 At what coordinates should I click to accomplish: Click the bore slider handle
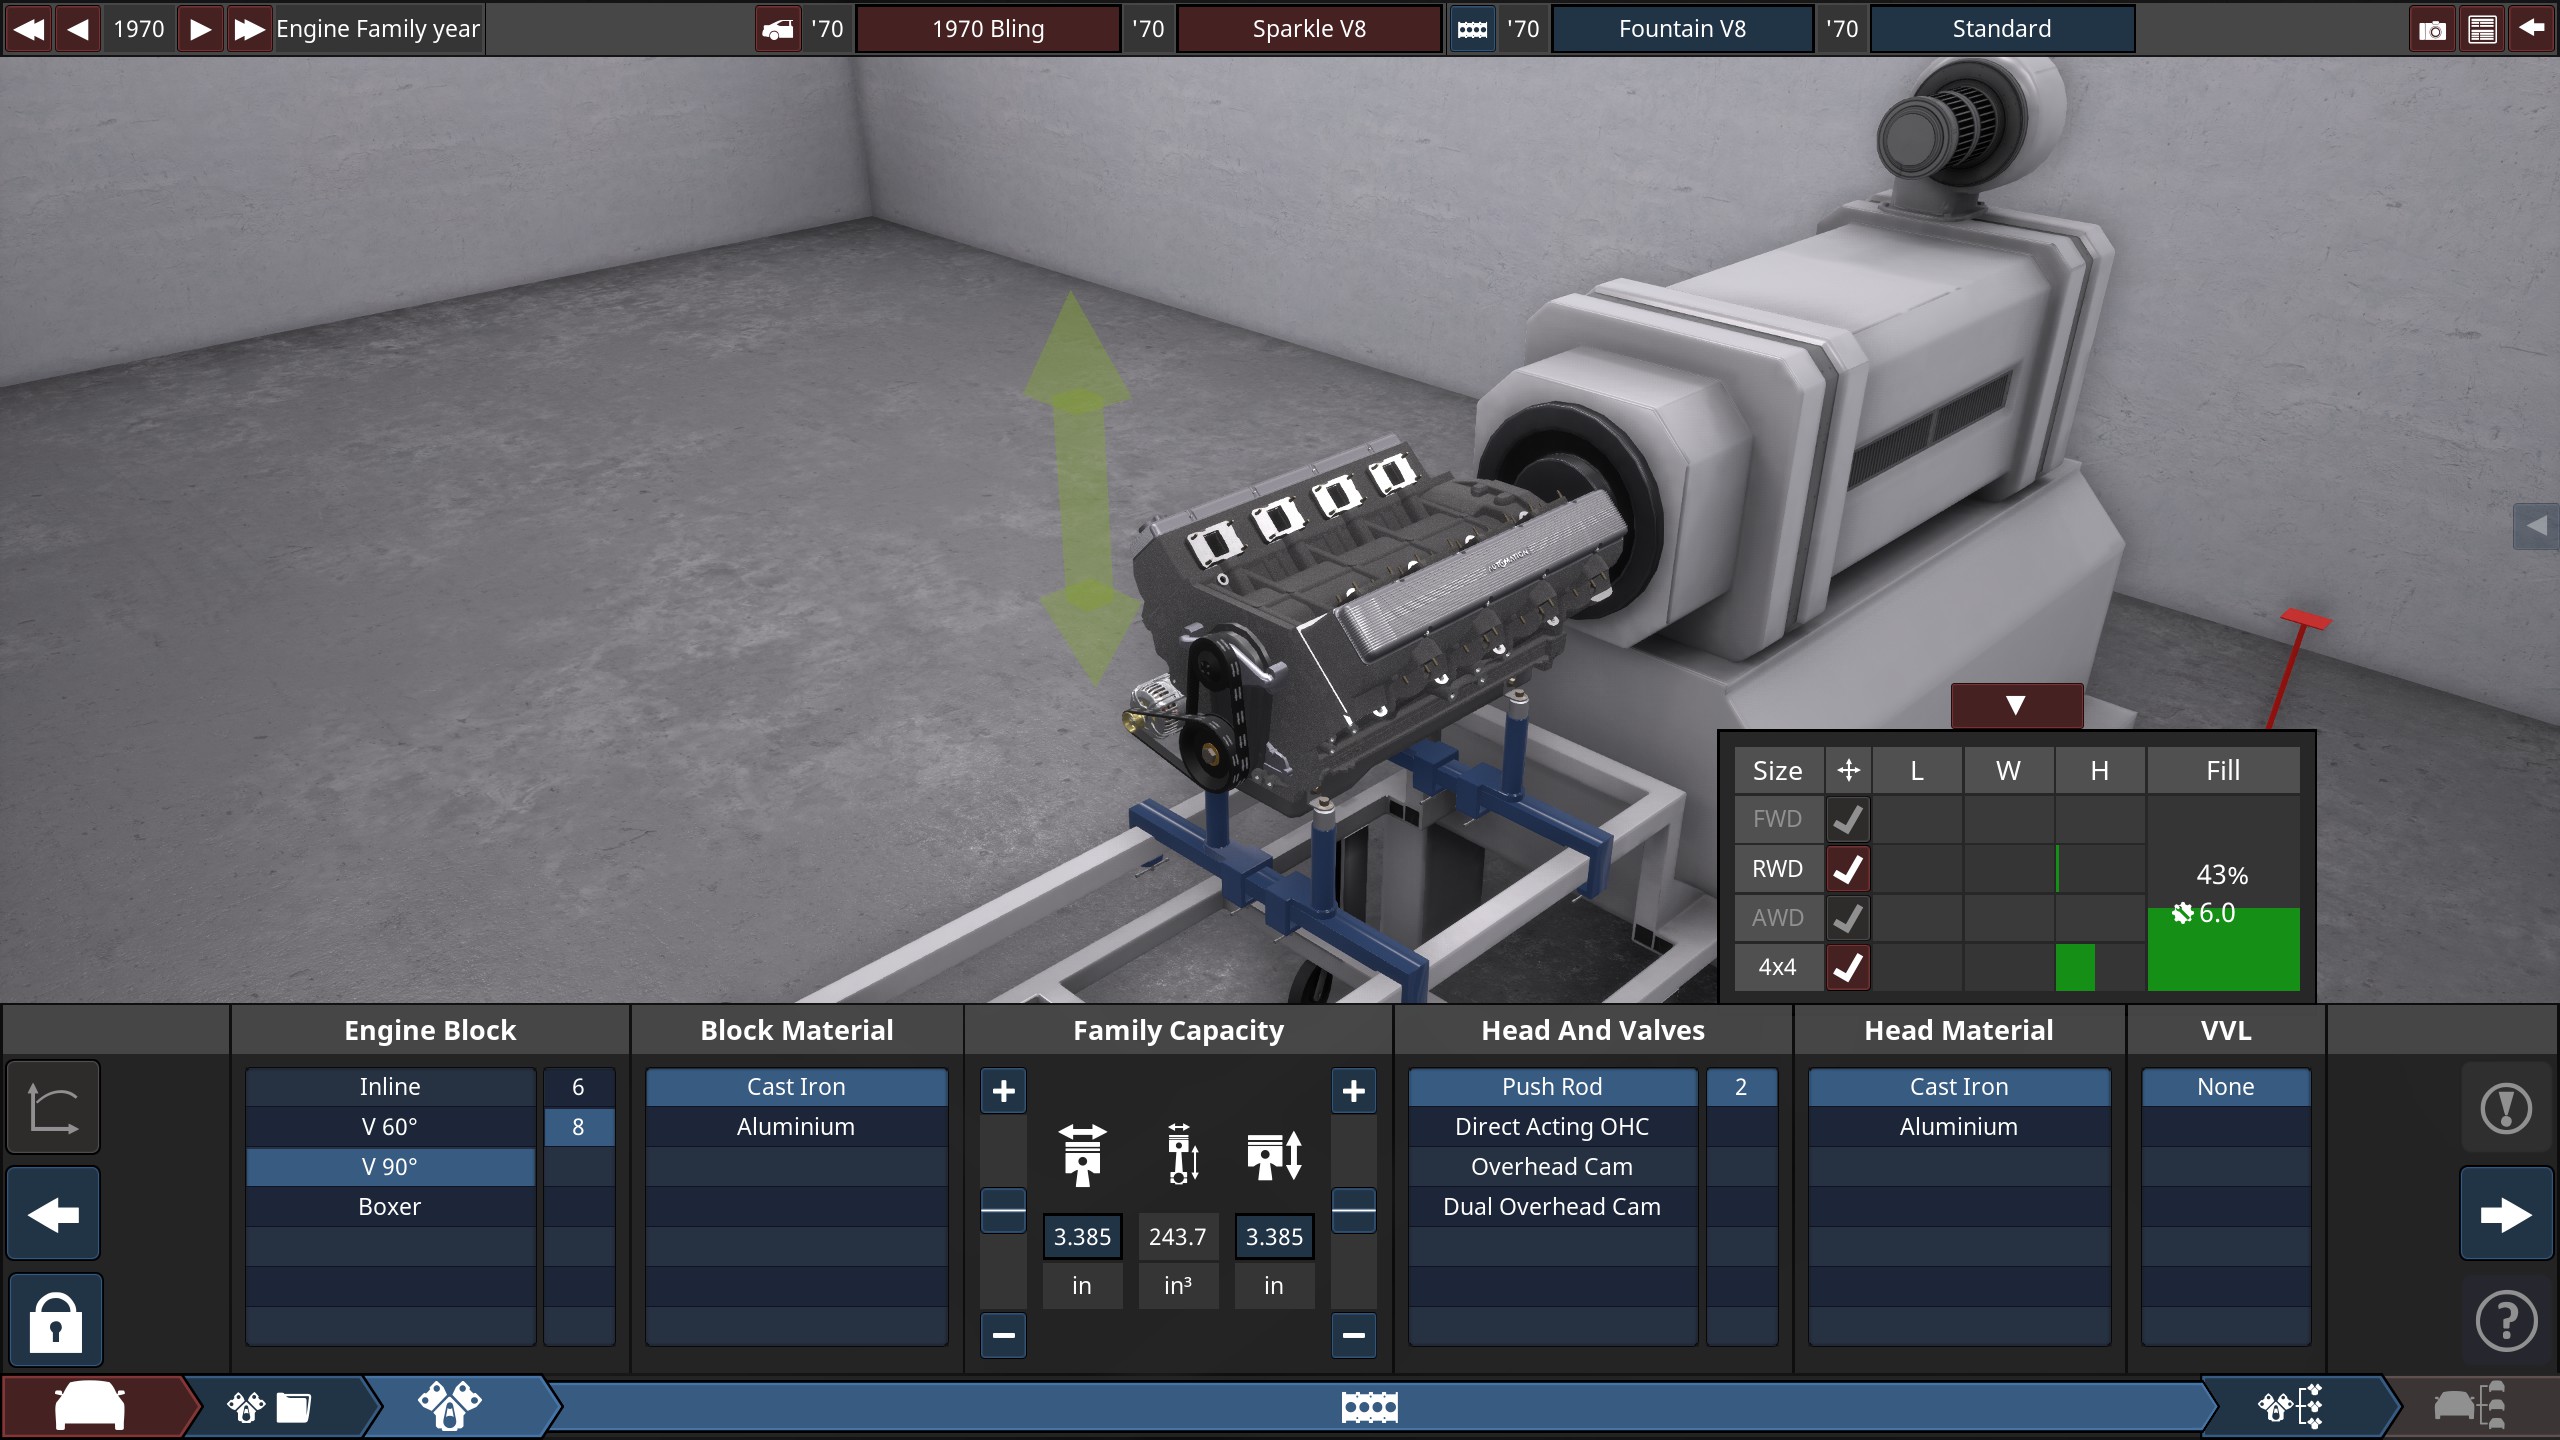coord(1003,1211)
